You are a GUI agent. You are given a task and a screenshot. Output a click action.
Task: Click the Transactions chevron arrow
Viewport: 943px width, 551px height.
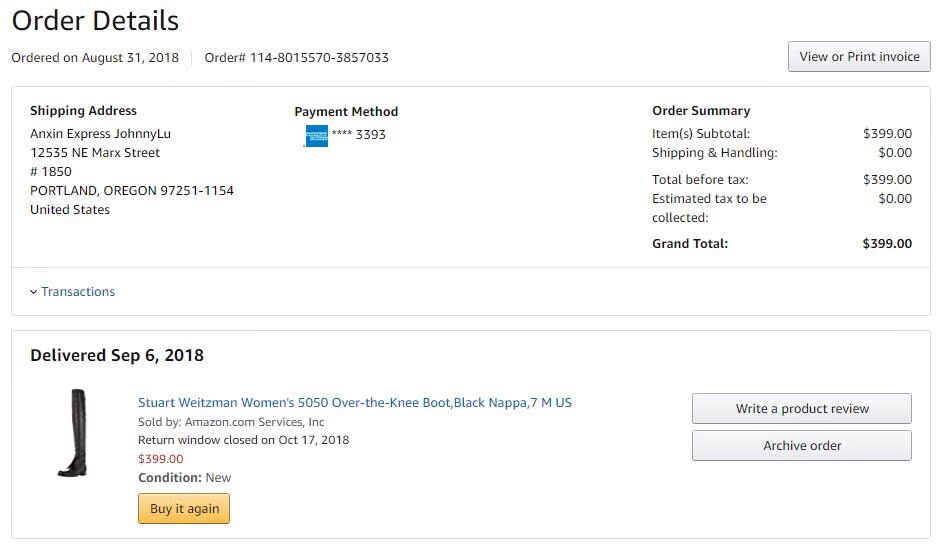[x=33, y=292]
